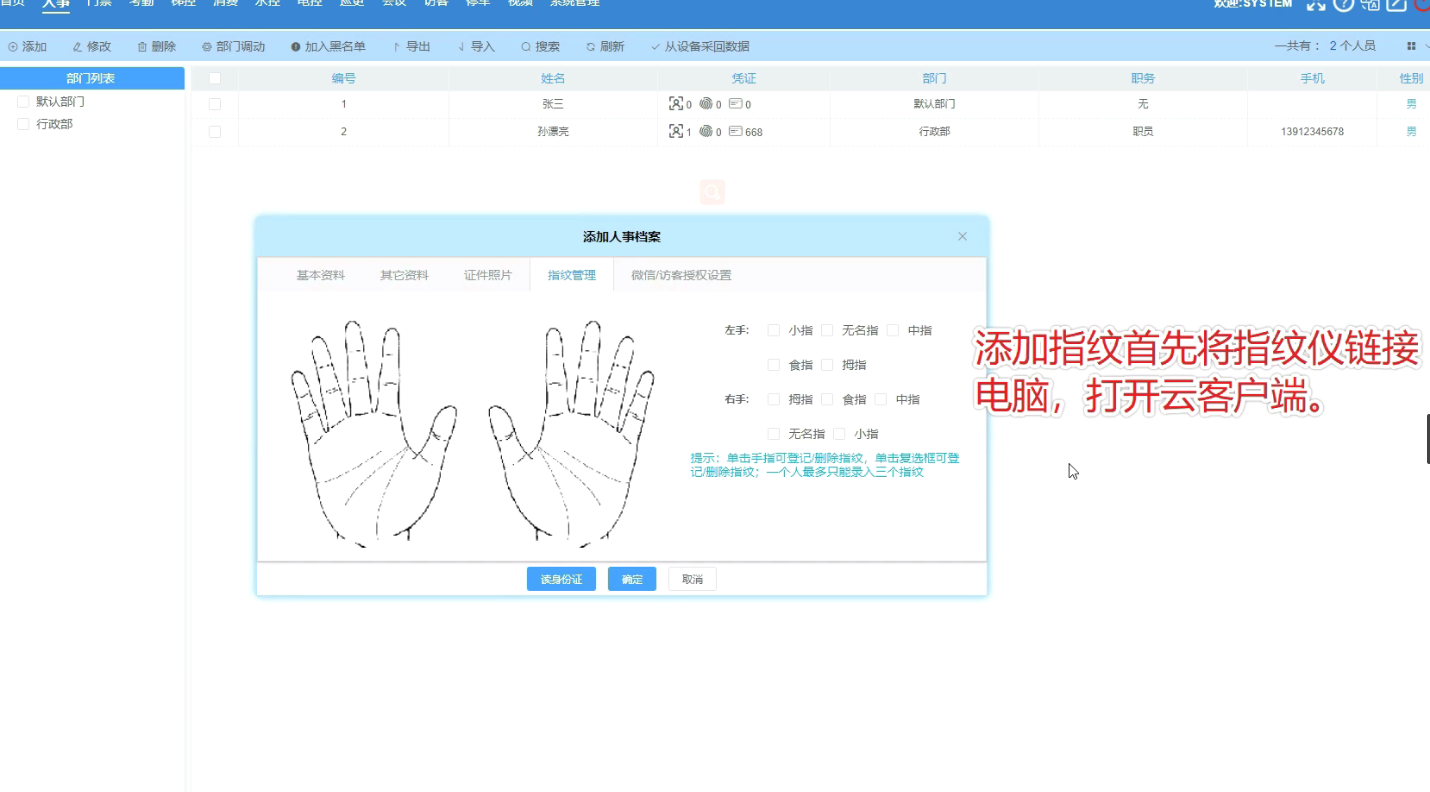
Task: Confirm with the 确定 button
Action: (x=632, y=579)
